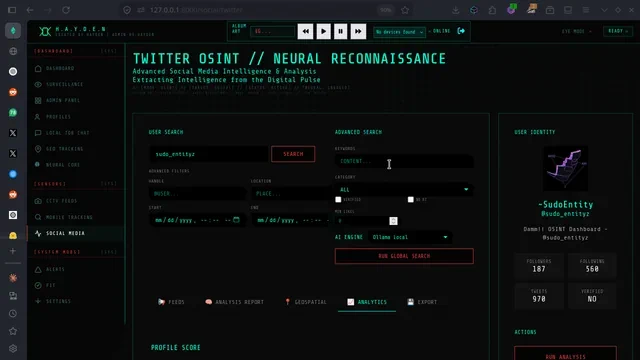Adjust the Min Likes stepper arrows
Screen dimensions: 640x360
393,221
